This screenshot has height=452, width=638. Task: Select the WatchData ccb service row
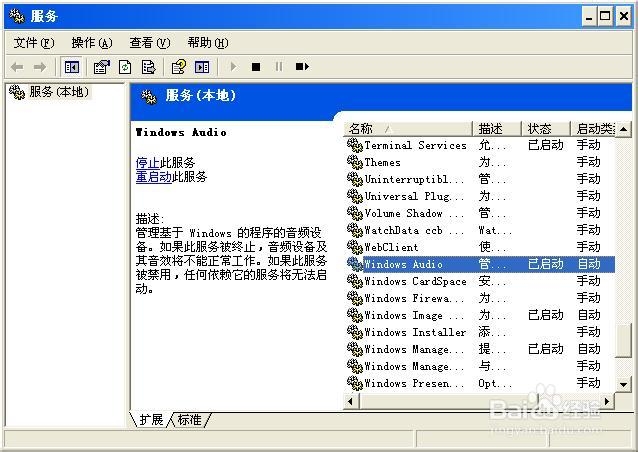pyautogui.click(x=480, y=230)
